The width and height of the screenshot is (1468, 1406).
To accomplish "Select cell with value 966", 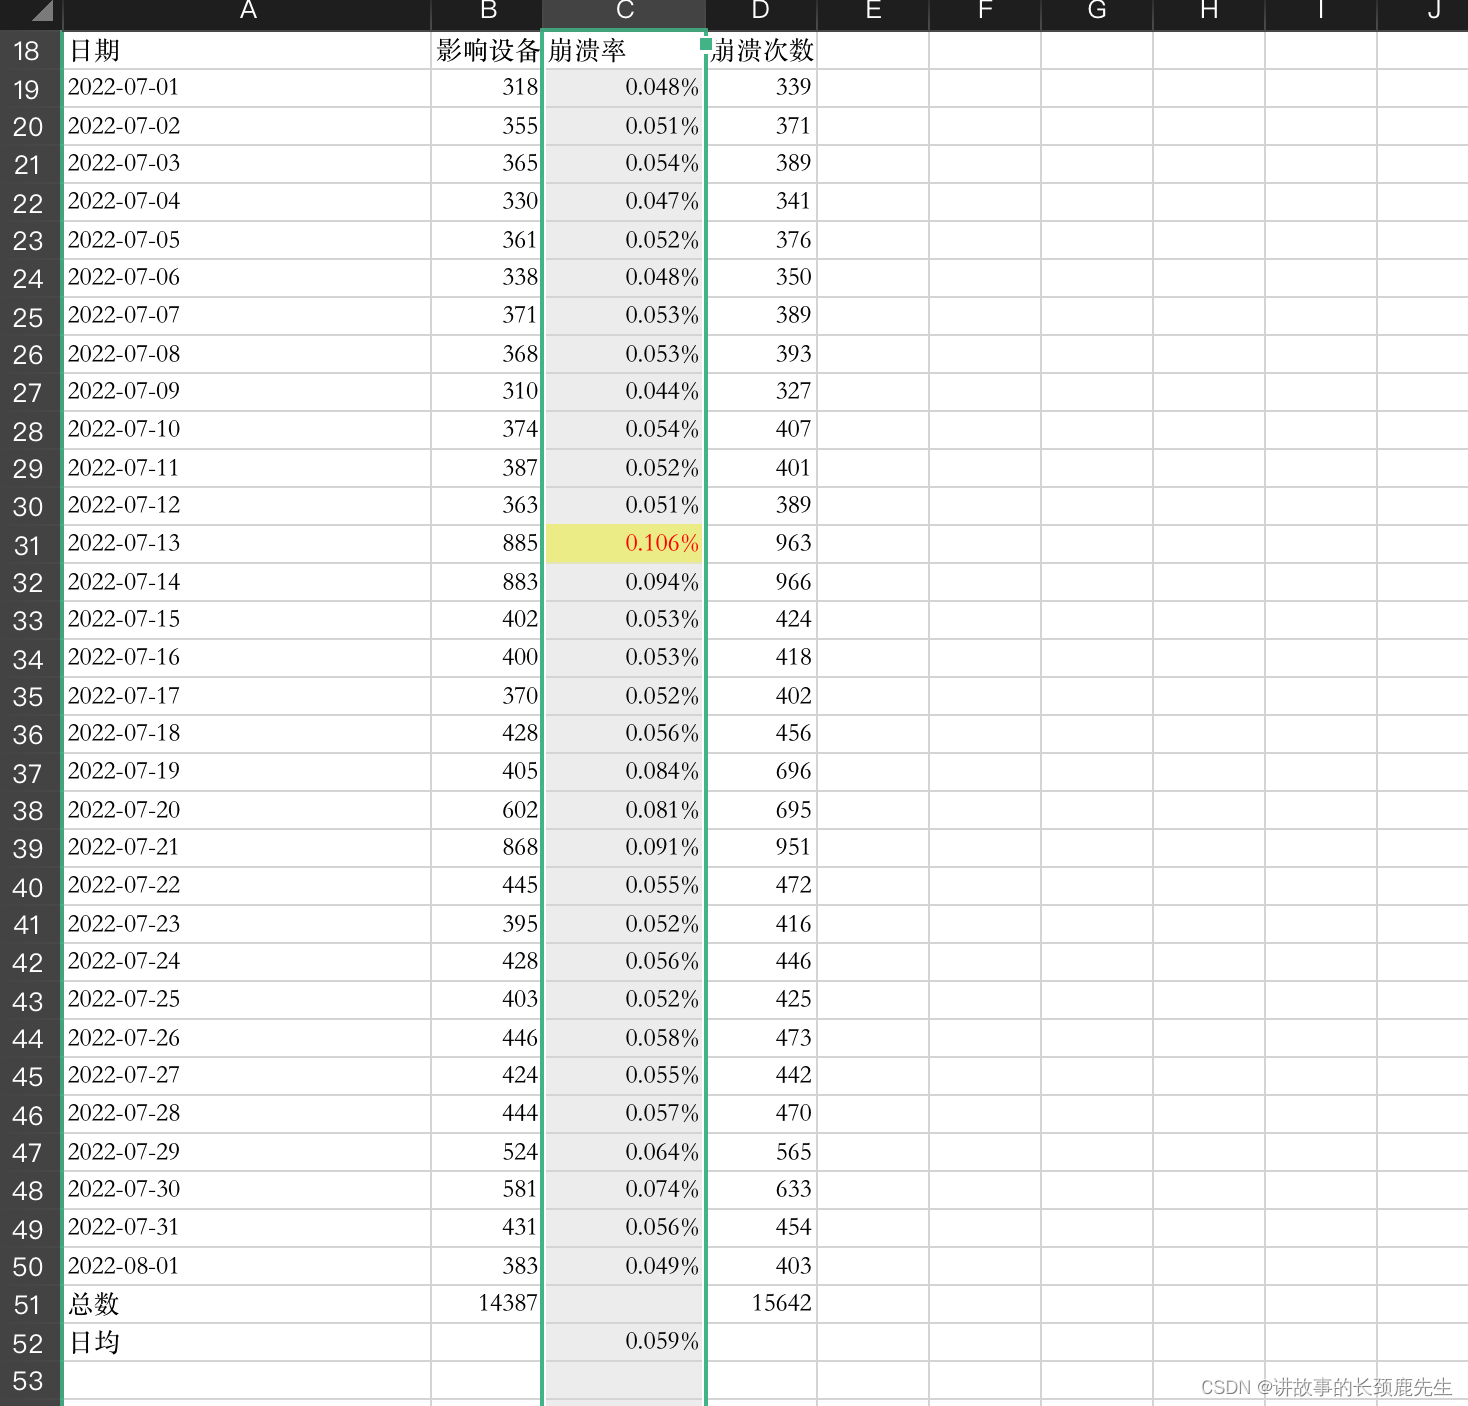I will 762,582.
